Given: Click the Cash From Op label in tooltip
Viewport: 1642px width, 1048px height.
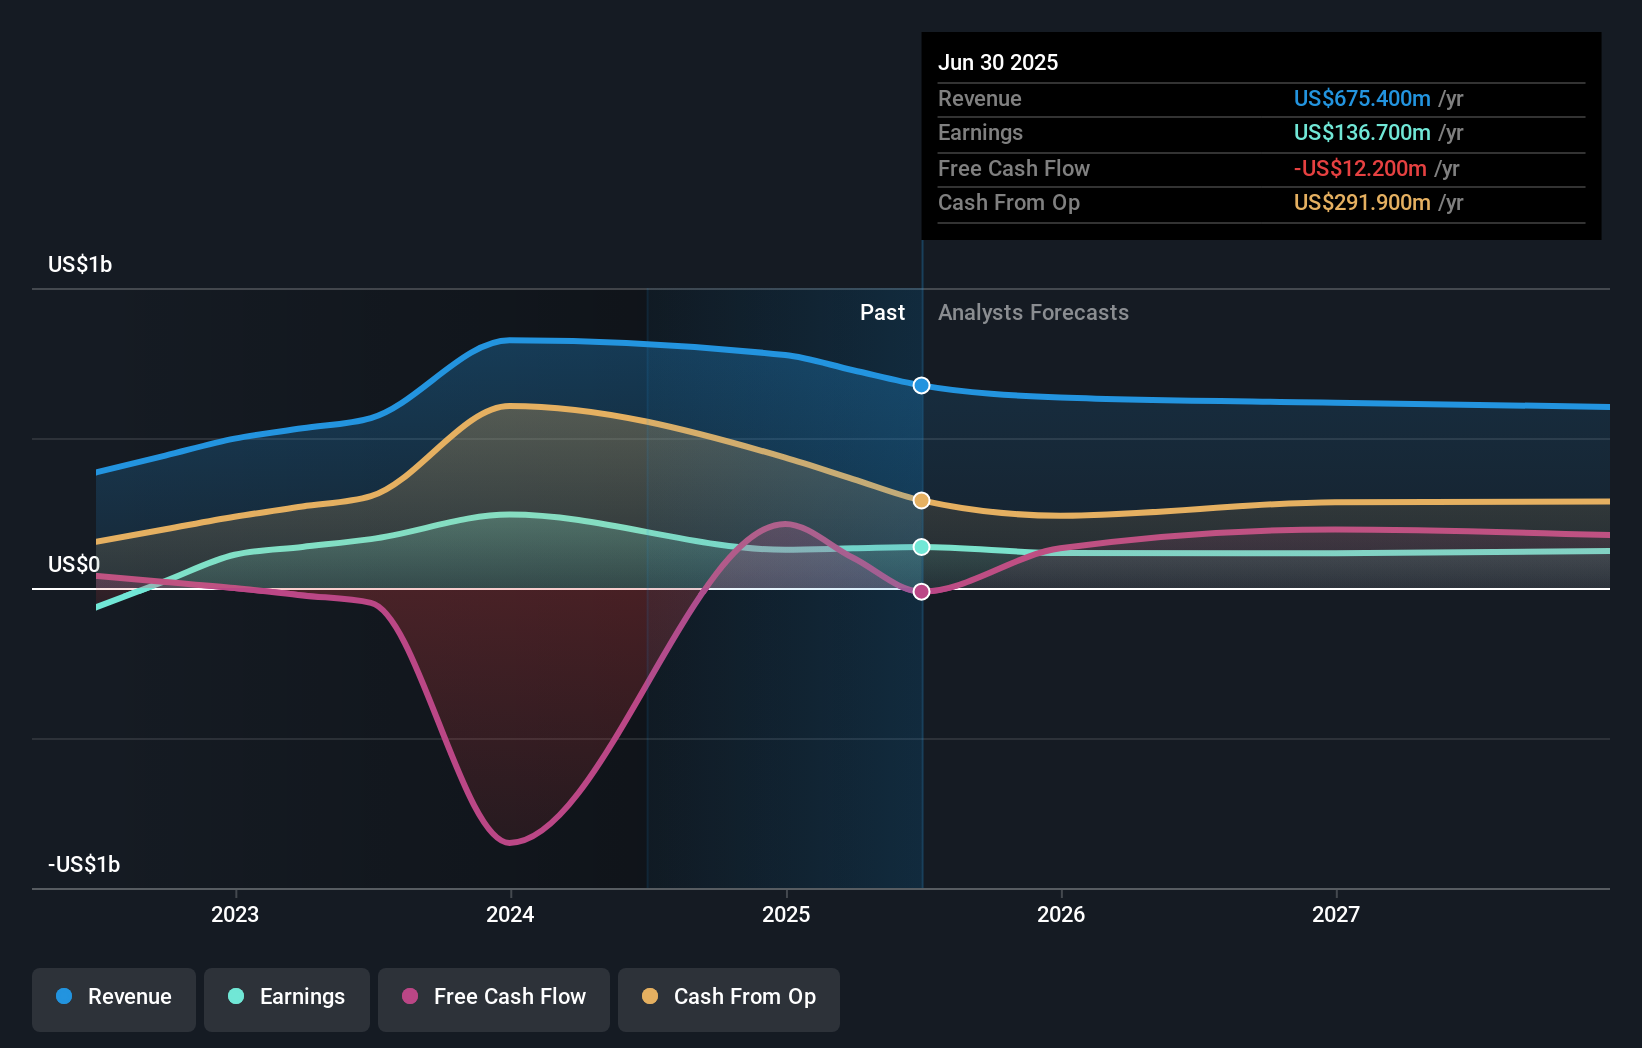Looking at the screenshot, I should tap(1009, 202).
